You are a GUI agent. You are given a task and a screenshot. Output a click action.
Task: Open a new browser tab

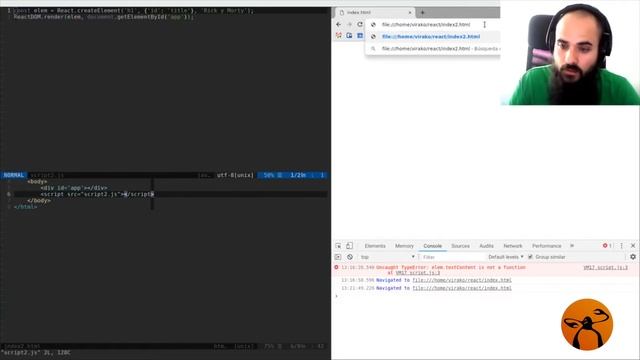[x=422, y=13]
